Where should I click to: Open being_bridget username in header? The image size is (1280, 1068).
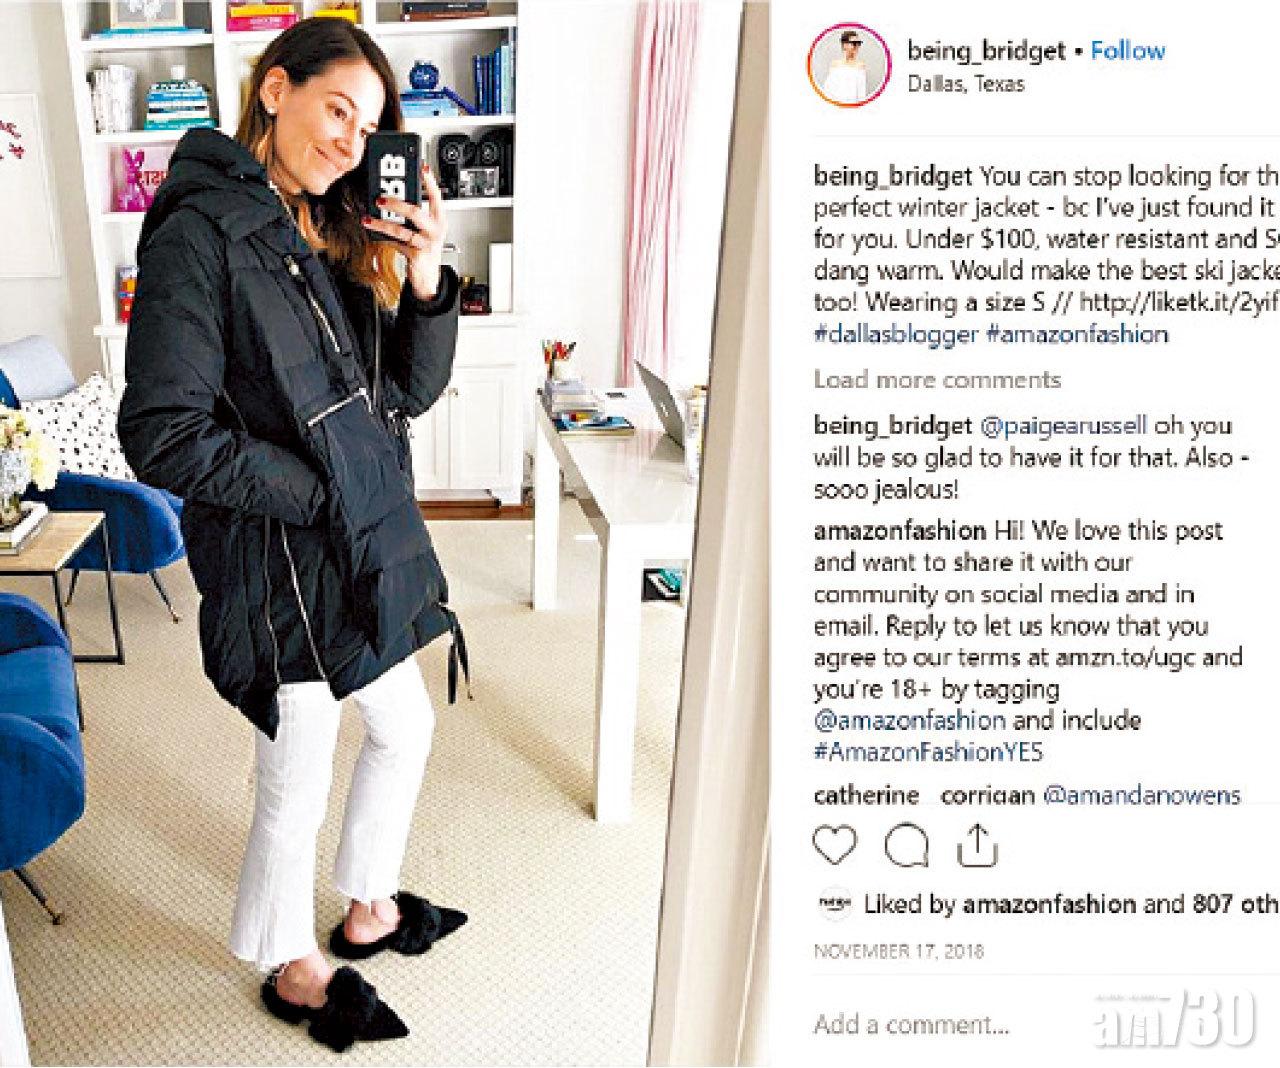985,50
